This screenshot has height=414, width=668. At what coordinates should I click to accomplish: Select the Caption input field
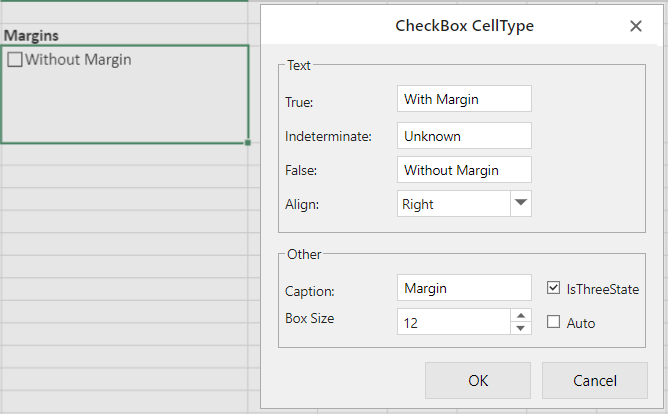(x=464, y=288)
